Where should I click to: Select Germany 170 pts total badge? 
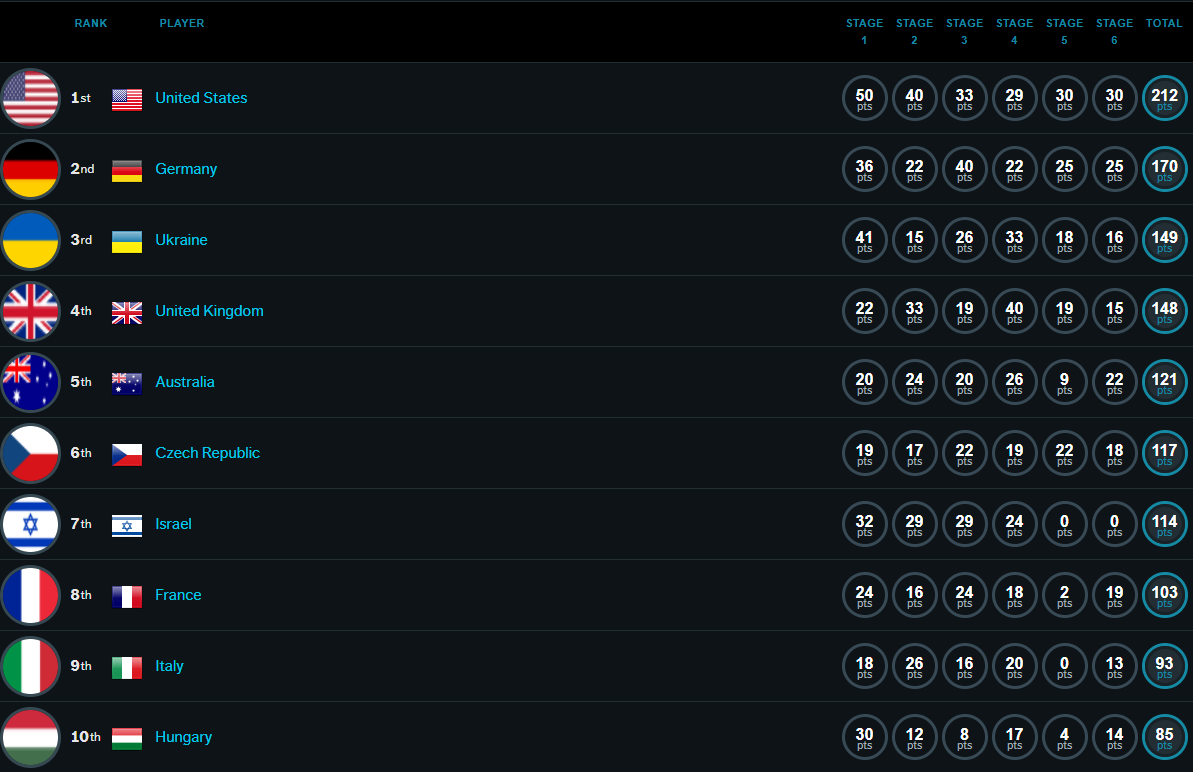[x=1165, y=169]
